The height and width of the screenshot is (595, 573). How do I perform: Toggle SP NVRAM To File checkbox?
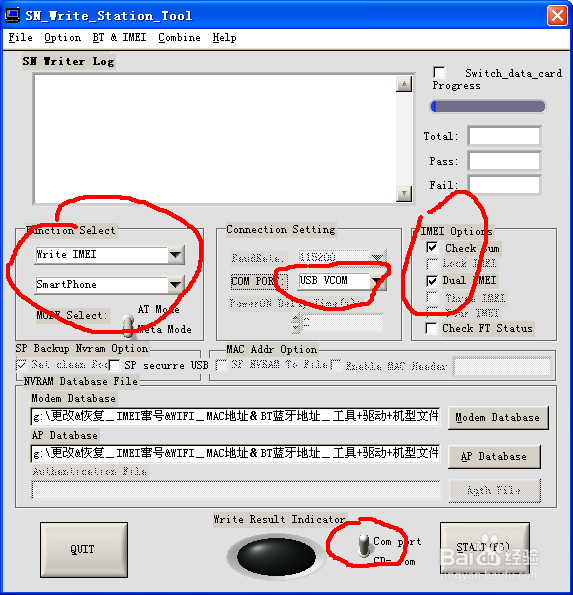coord(221,365)
